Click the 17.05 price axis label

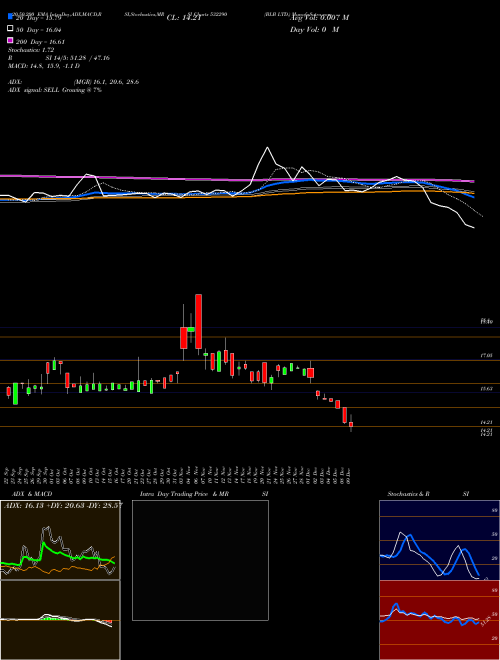coord(486,356)
